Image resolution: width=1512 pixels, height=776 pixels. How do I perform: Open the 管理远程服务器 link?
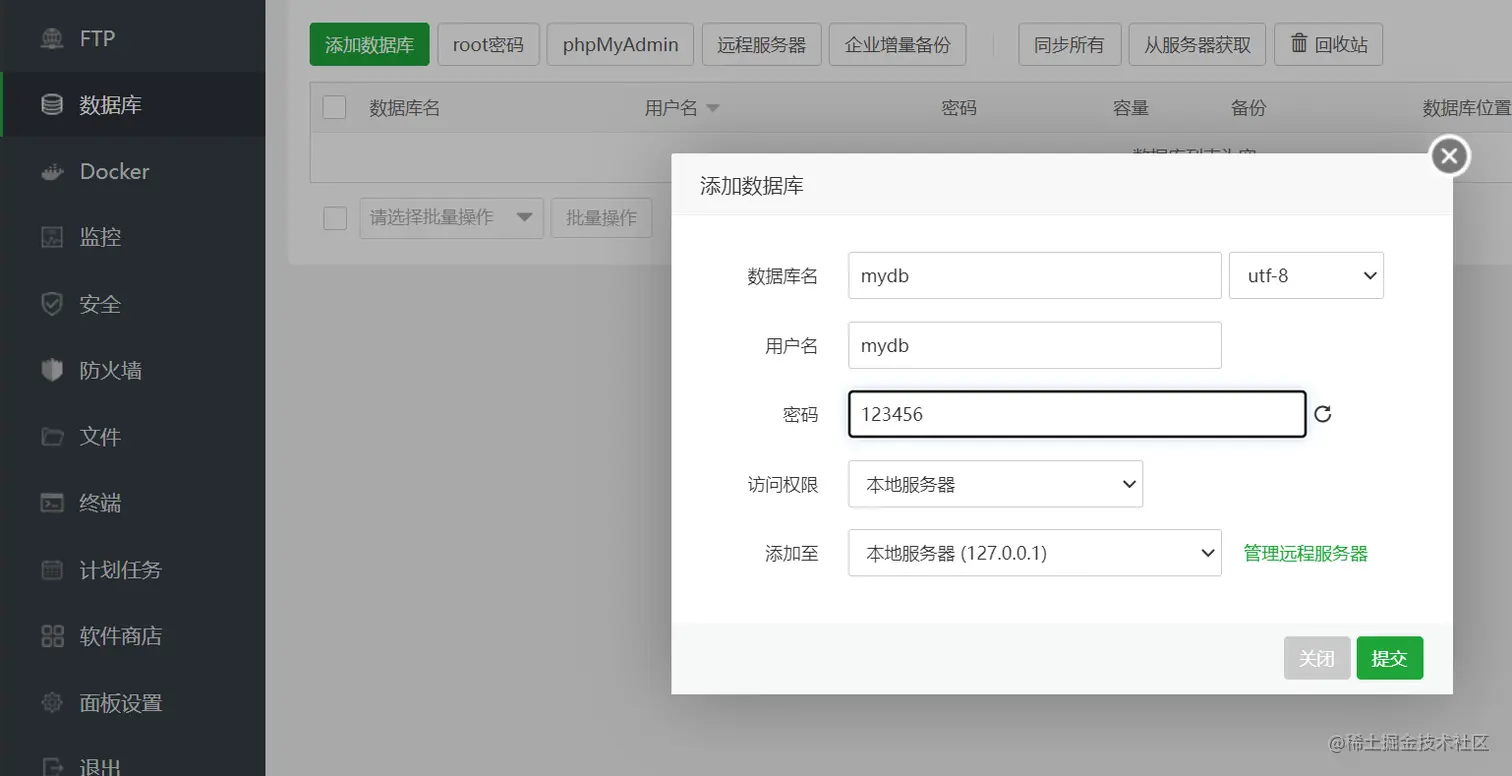pos(1305,553)
